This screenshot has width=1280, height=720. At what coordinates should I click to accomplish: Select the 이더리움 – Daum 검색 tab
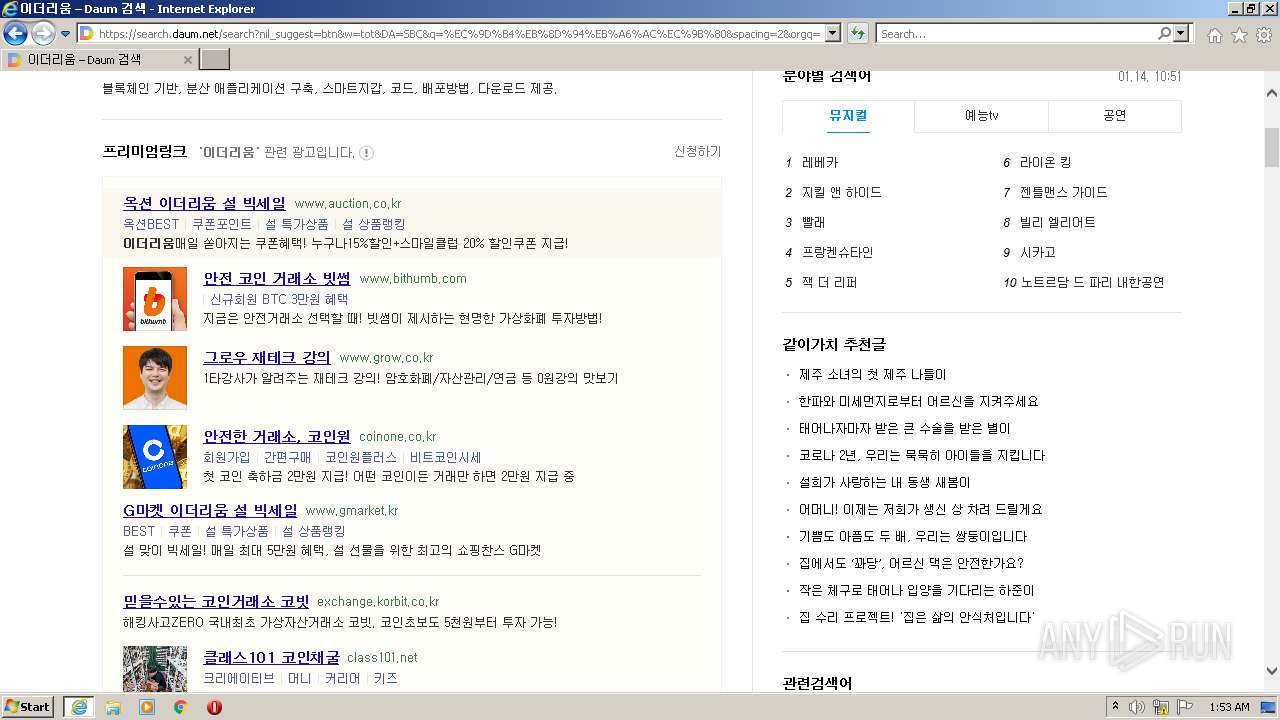100,59
